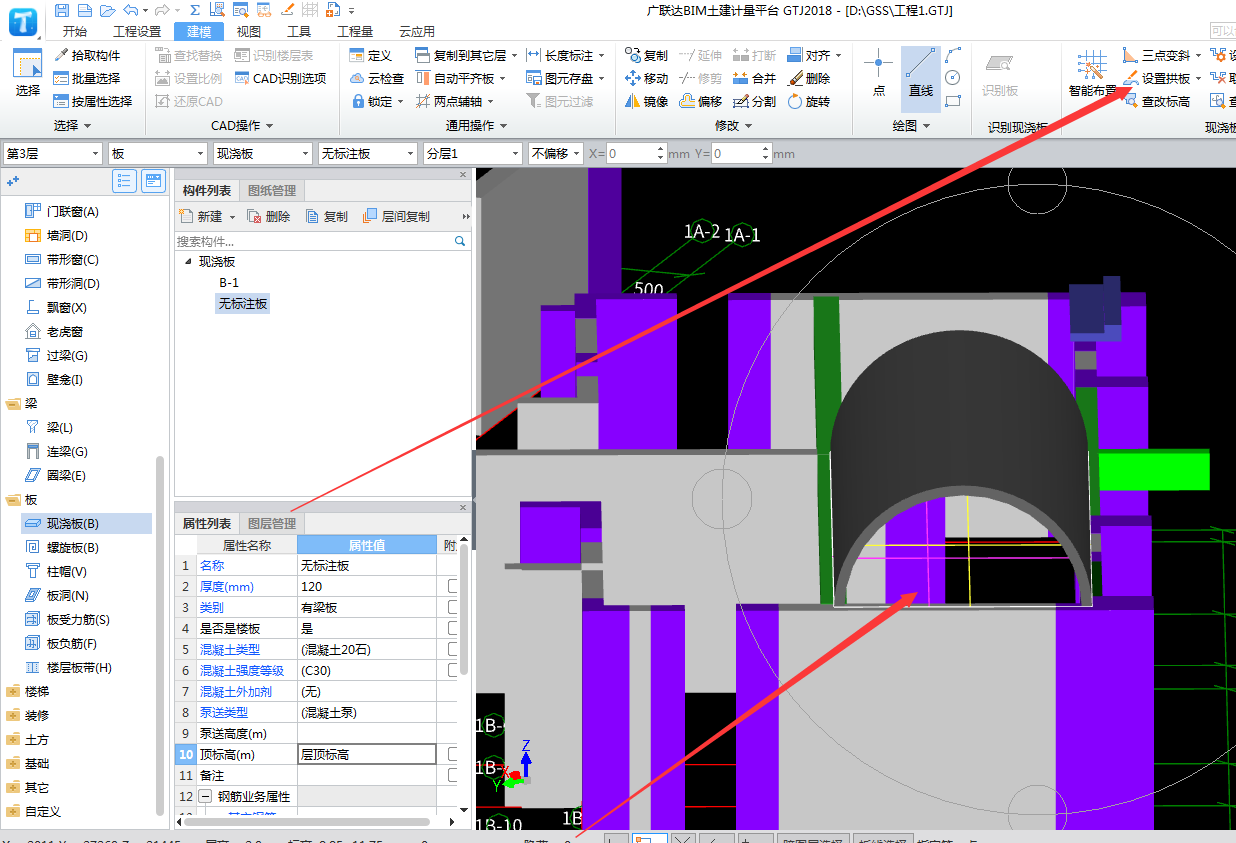Select the 旋转 rotate tool
Image resolution: width=1236 pixels, height=843 pixels.
[x=809, y=101]
